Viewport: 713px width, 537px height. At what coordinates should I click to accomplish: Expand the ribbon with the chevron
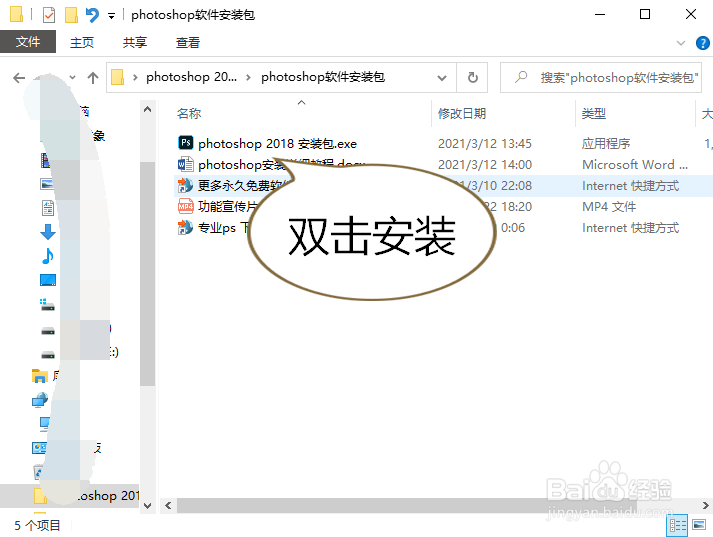[681, 43]
